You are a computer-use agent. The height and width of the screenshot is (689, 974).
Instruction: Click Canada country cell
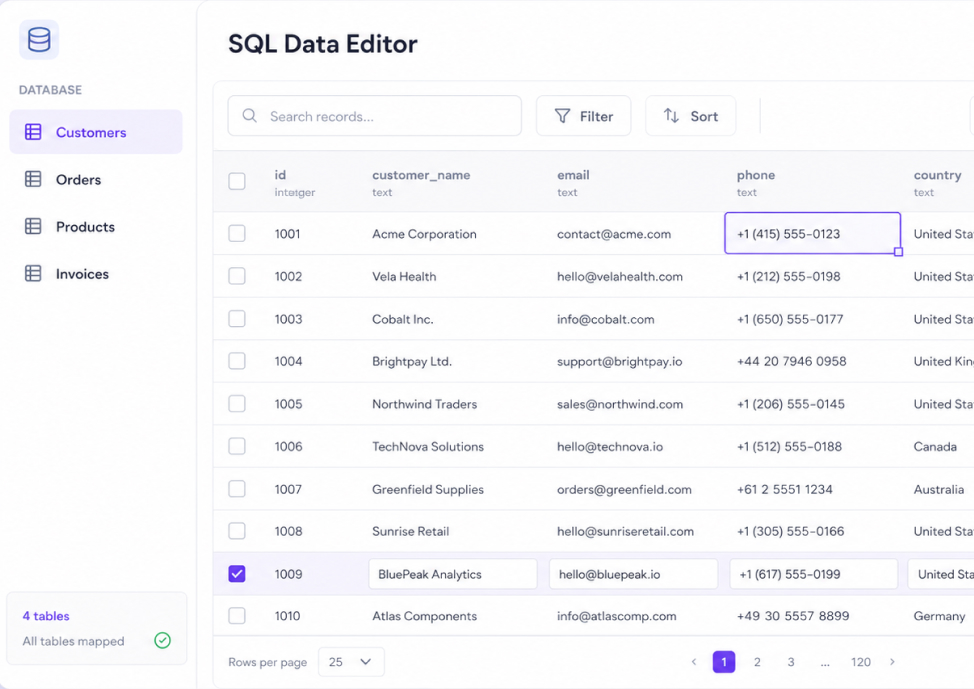935,447
